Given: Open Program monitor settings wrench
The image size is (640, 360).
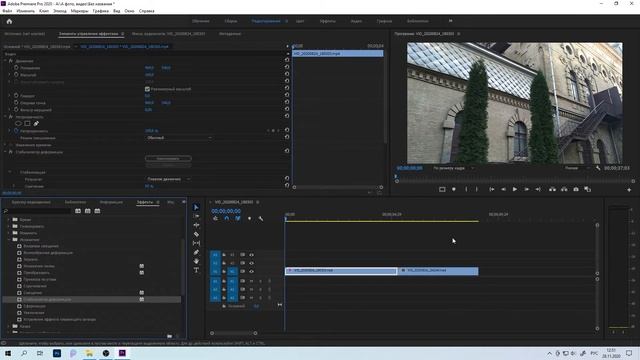Looking at the screenshot, I should pyautogui.click(x=598, y=168).
